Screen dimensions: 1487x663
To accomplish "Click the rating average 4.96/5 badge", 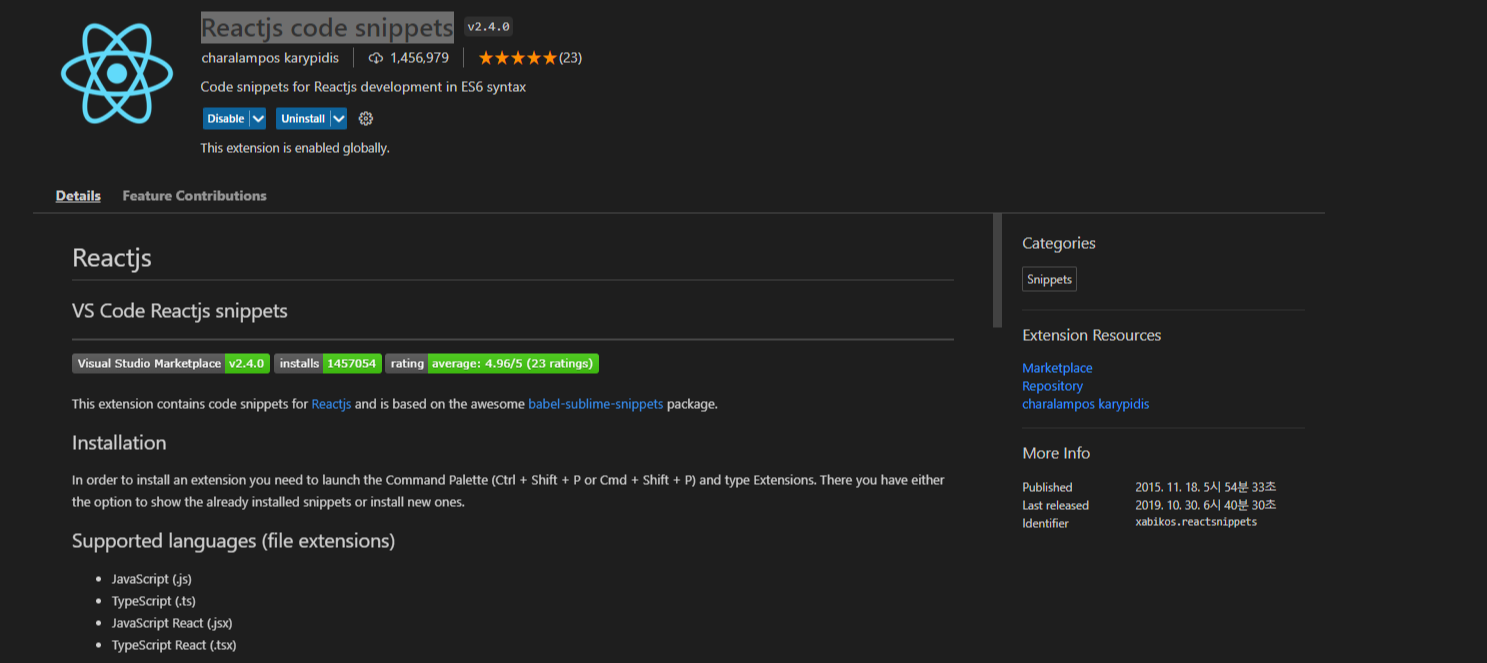I will [492, 364].
